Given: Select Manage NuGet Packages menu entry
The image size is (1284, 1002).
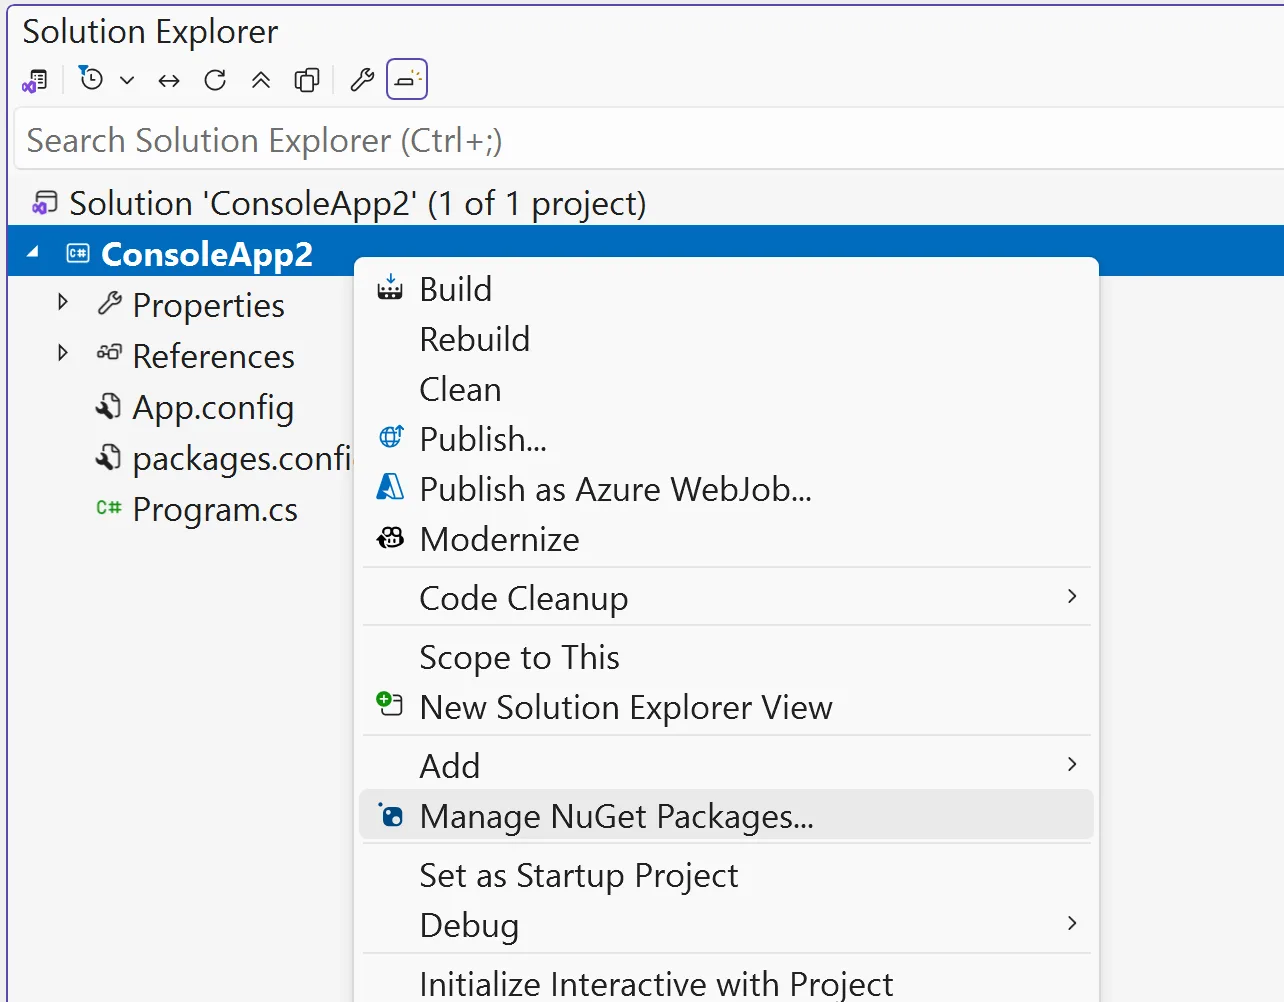Looking at the screenshot, I should point(616,817).
